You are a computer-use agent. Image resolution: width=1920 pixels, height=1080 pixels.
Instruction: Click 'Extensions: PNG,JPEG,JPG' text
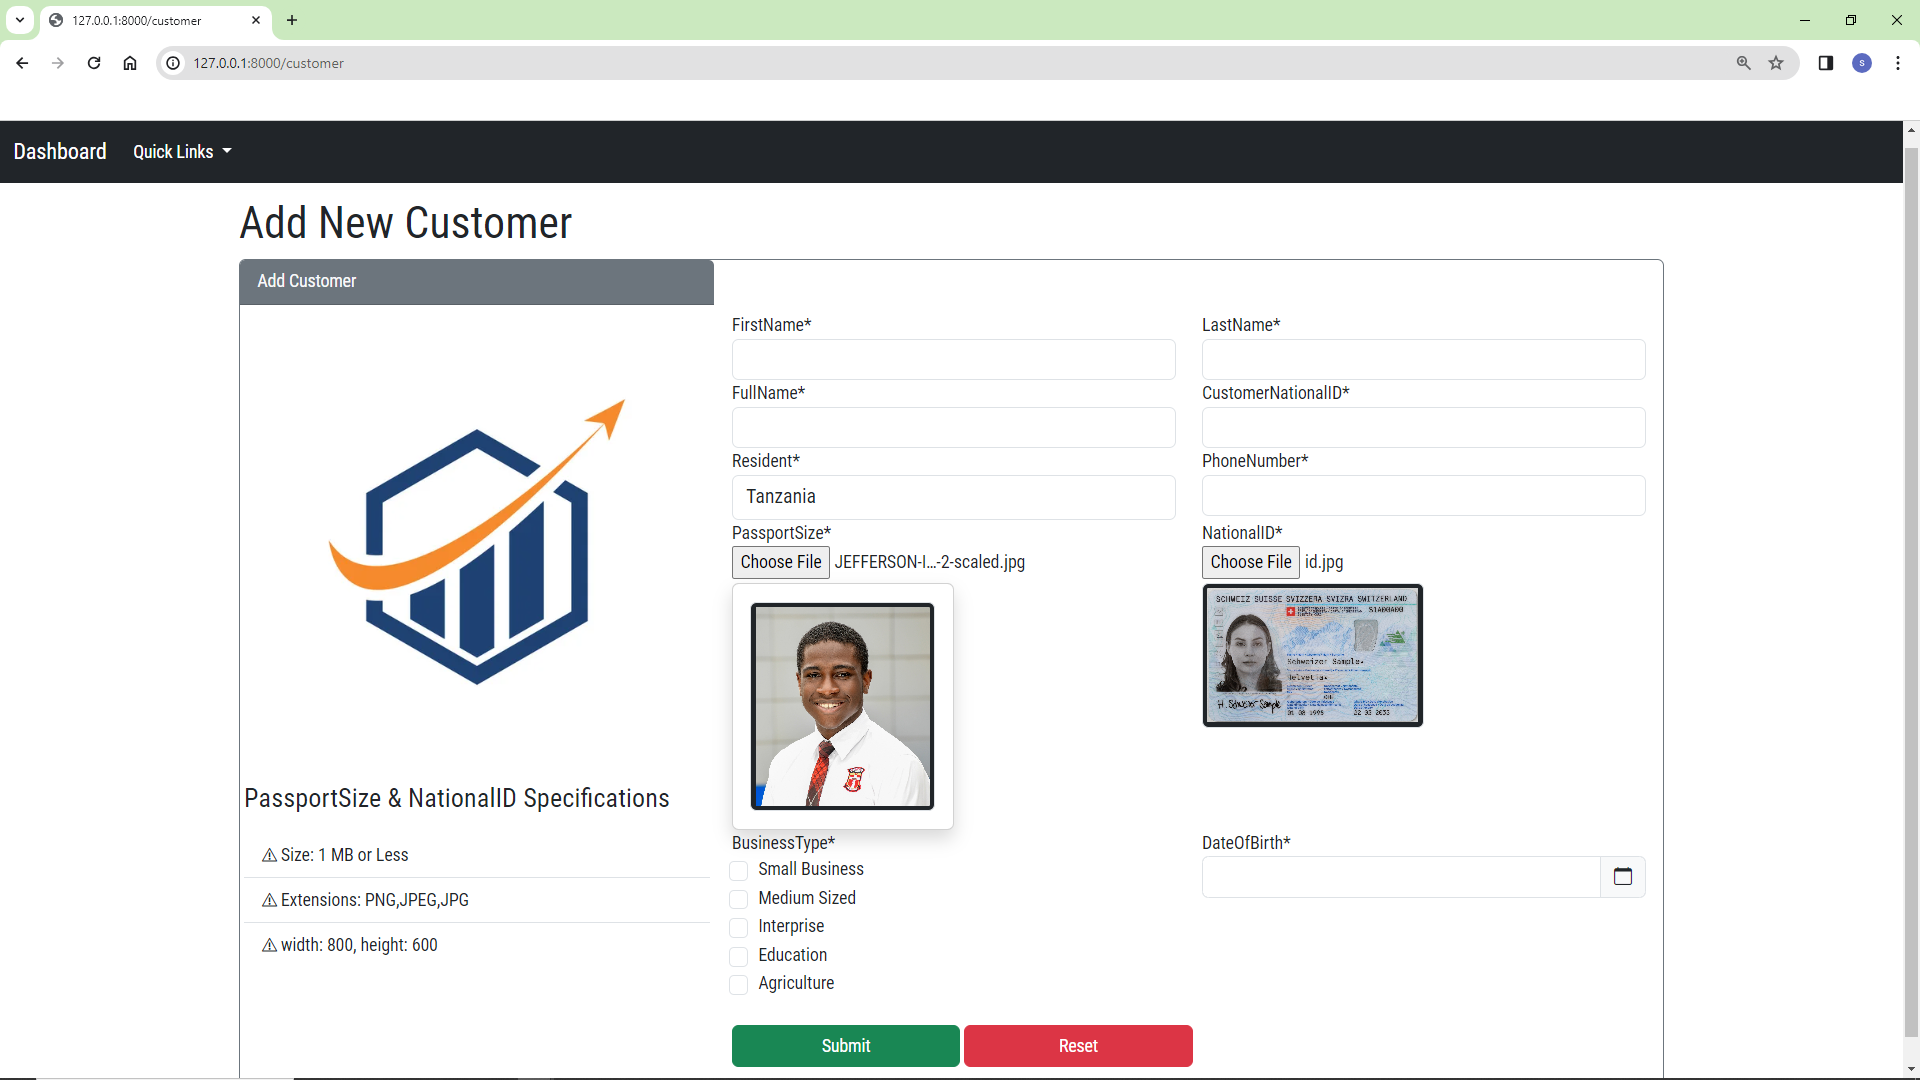(x=375, y=900)
